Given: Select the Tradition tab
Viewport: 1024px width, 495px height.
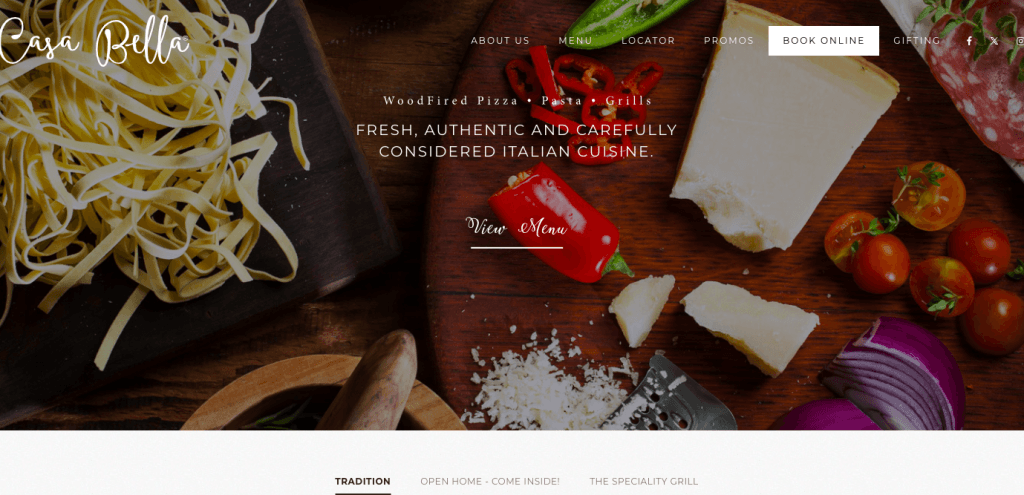Looking at the screenshot, I should point(362,481).
